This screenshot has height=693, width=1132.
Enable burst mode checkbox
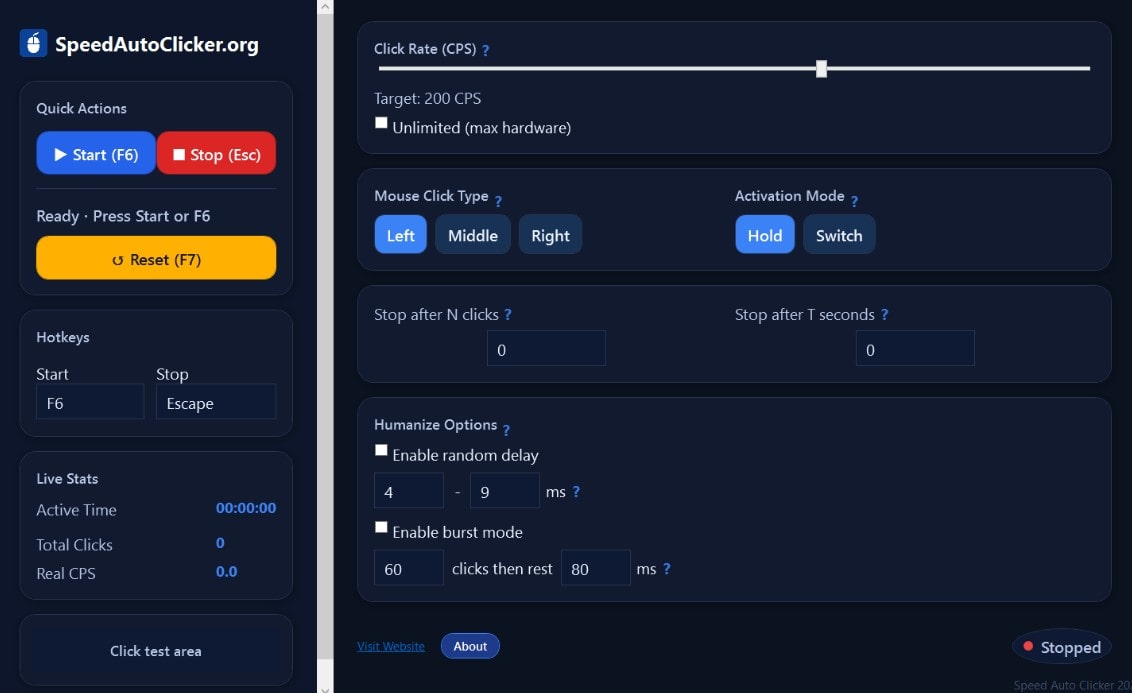coord(381,527)
